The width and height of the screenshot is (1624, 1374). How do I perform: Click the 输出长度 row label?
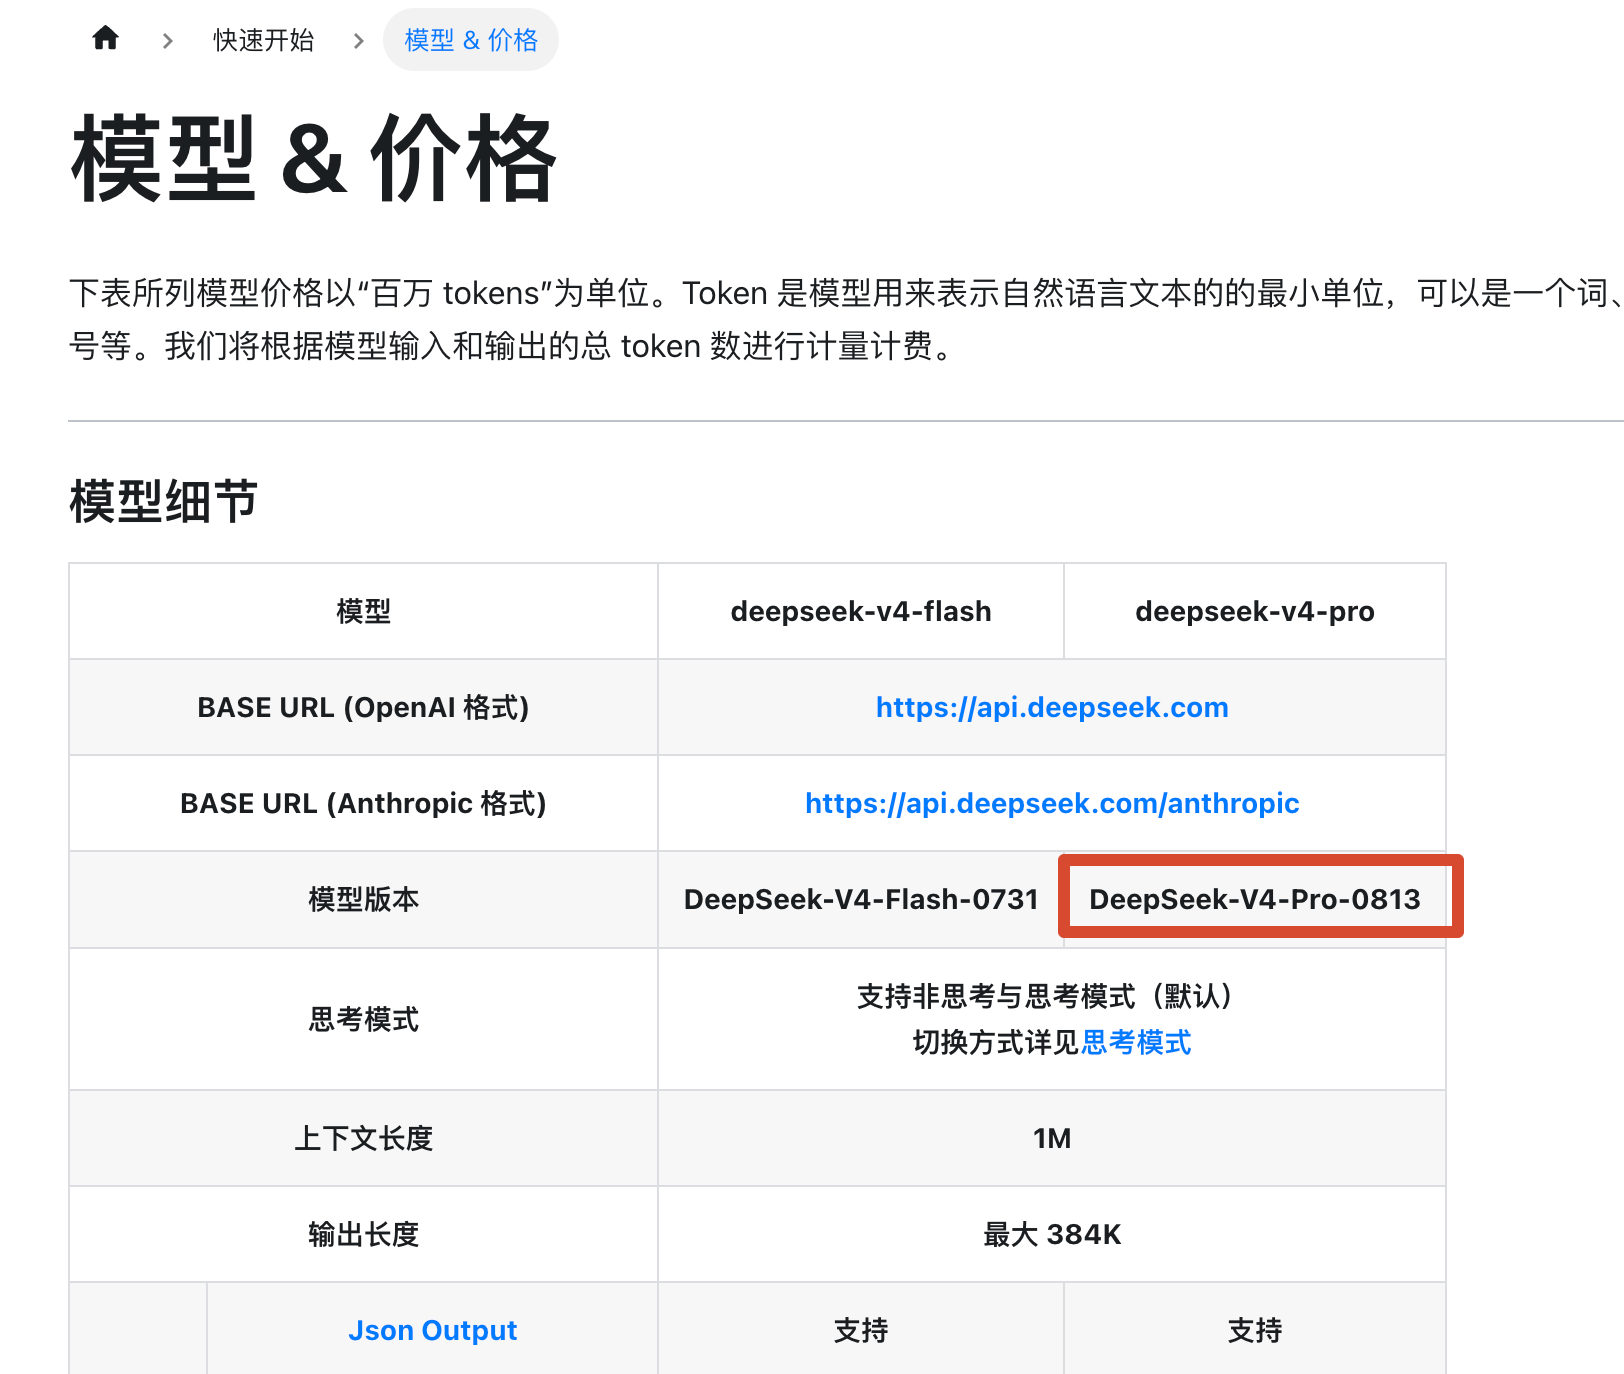tap(364, 1234)
